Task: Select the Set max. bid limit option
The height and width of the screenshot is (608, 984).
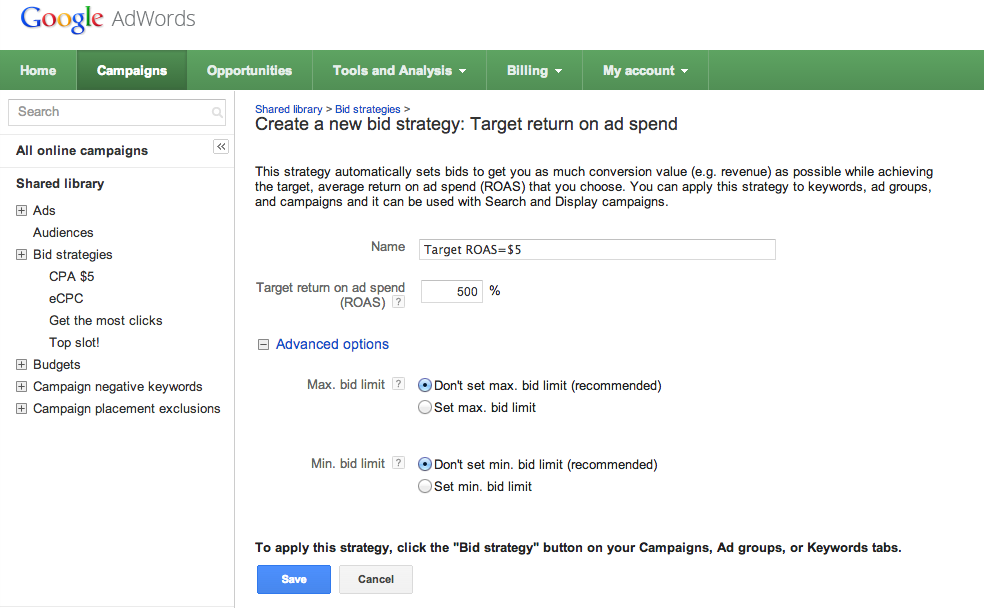Action: point(425,407)
